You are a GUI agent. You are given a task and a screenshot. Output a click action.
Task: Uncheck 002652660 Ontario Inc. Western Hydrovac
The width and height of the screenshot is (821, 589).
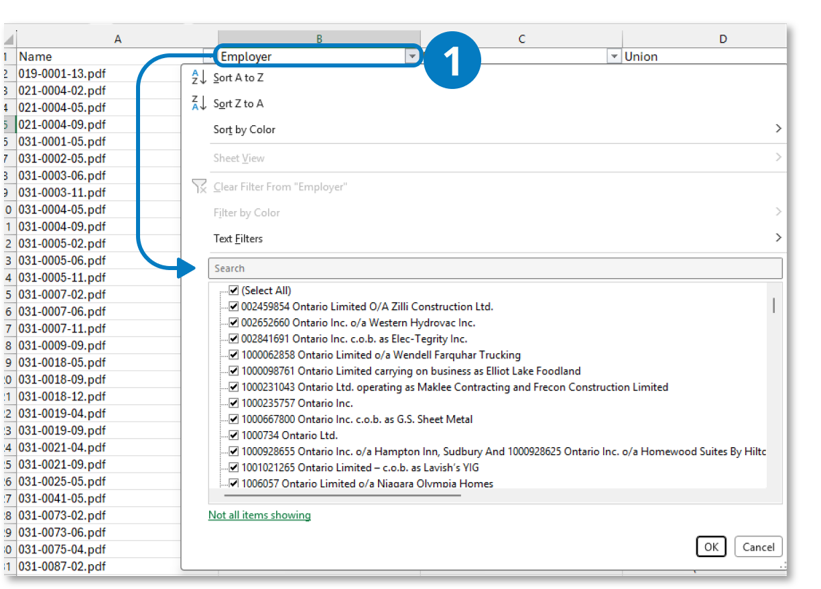(x=234, y=323)
